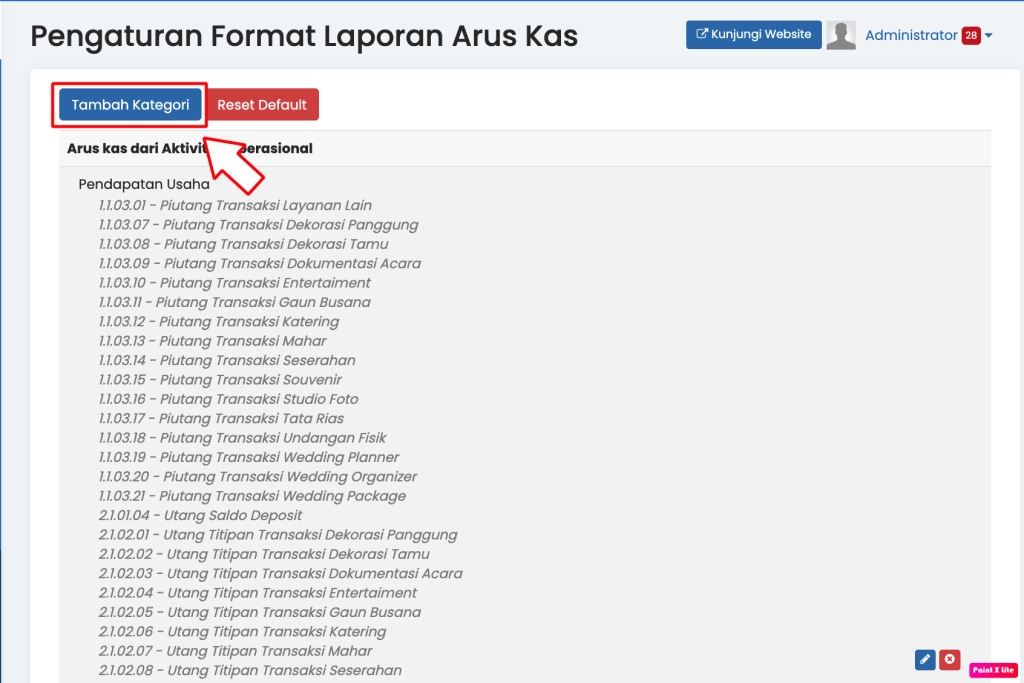Viewport: 1024px width, 683px height.
Task: Open the Administrator dropdown caret
Action: [989, 36]
